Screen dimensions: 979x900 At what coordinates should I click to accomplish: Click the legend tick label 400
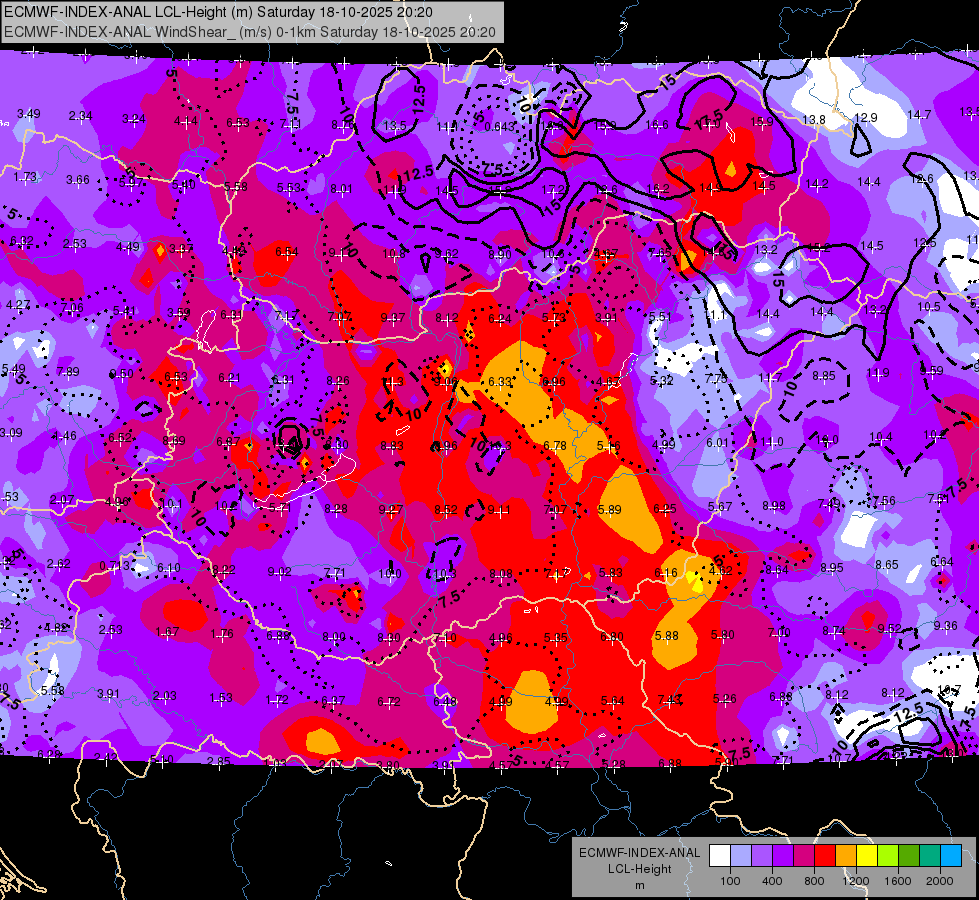click(772, 881)
